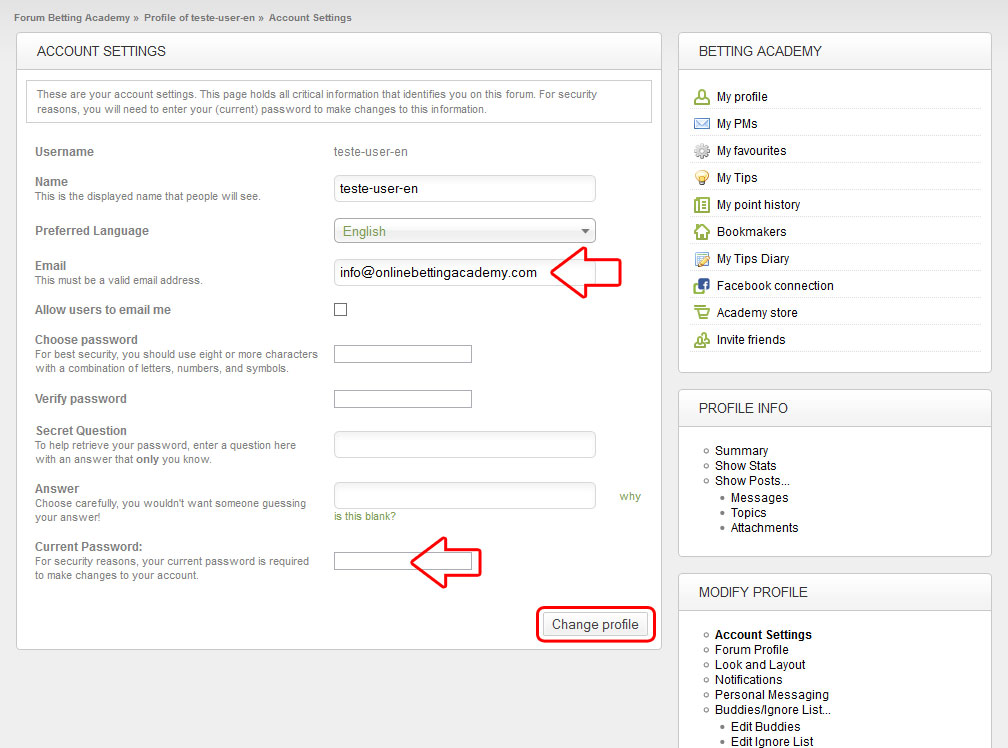Click the Invite friends icon
1008x748 pixels.
click(702, 340)
